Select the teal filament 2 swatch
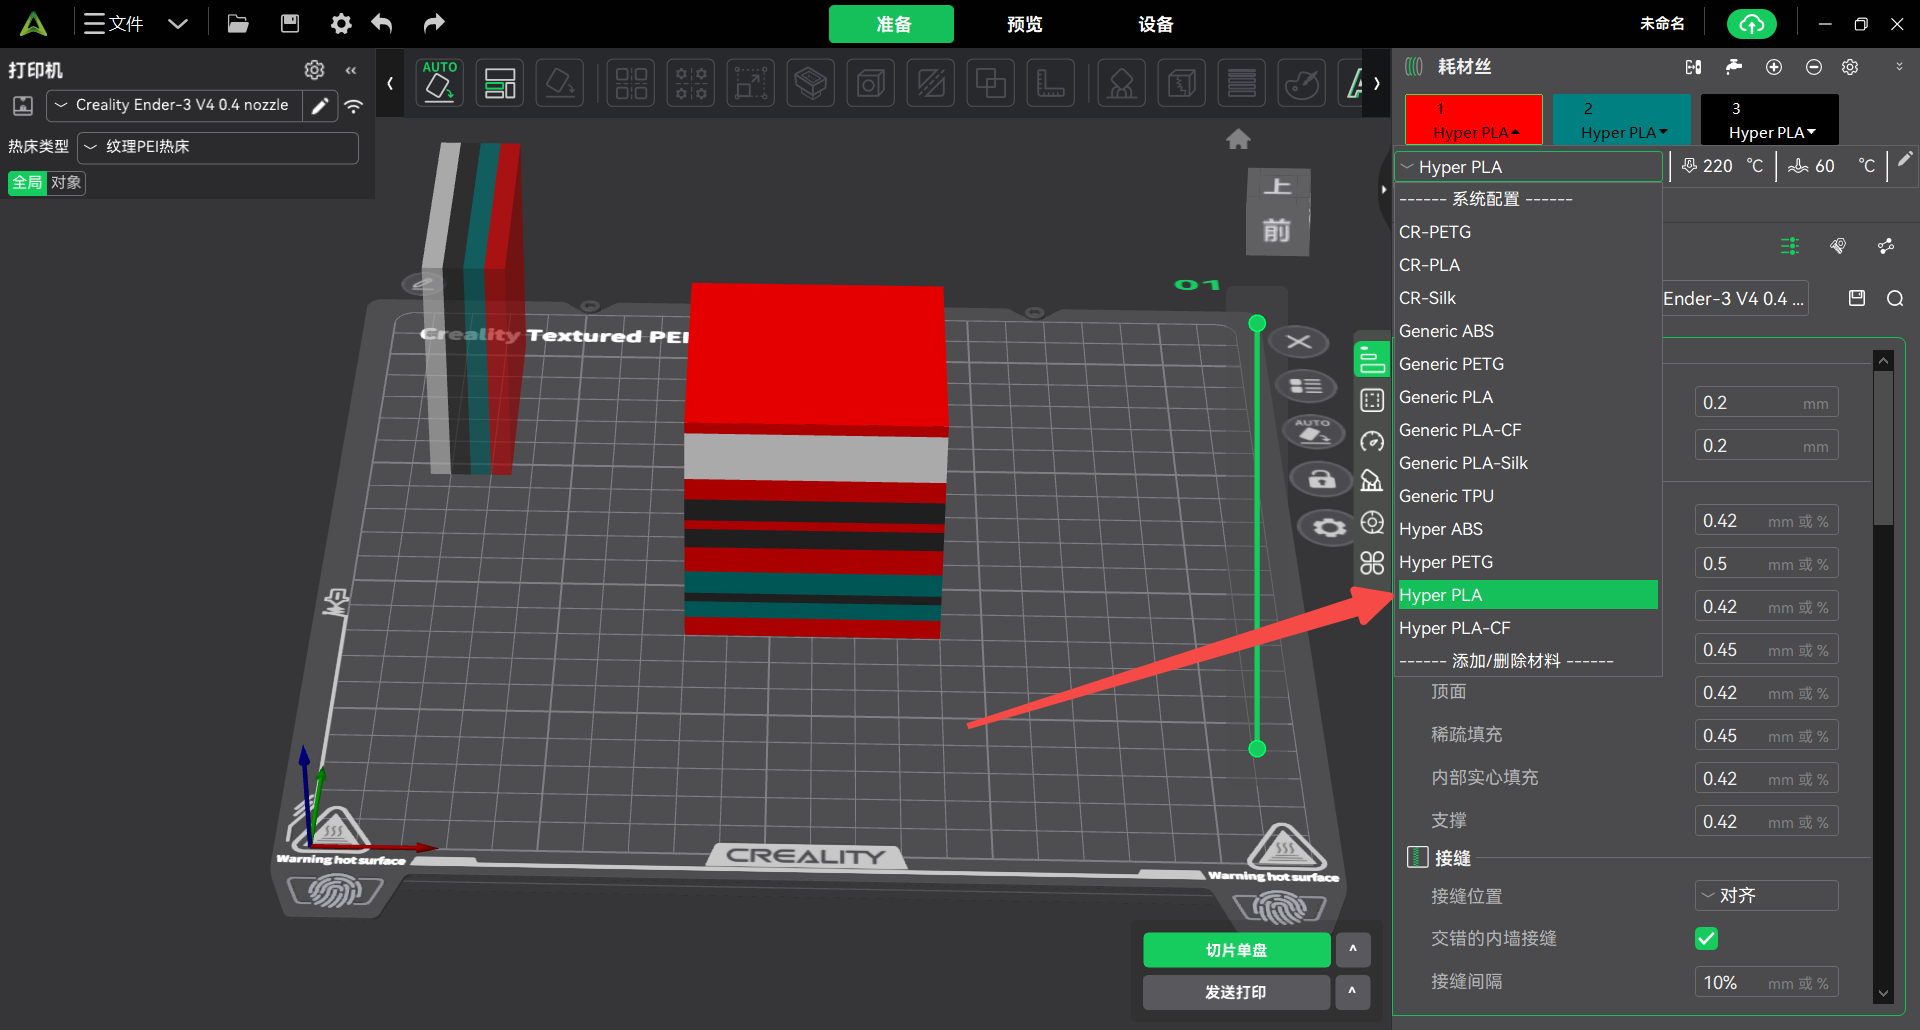 [1616, 120]
